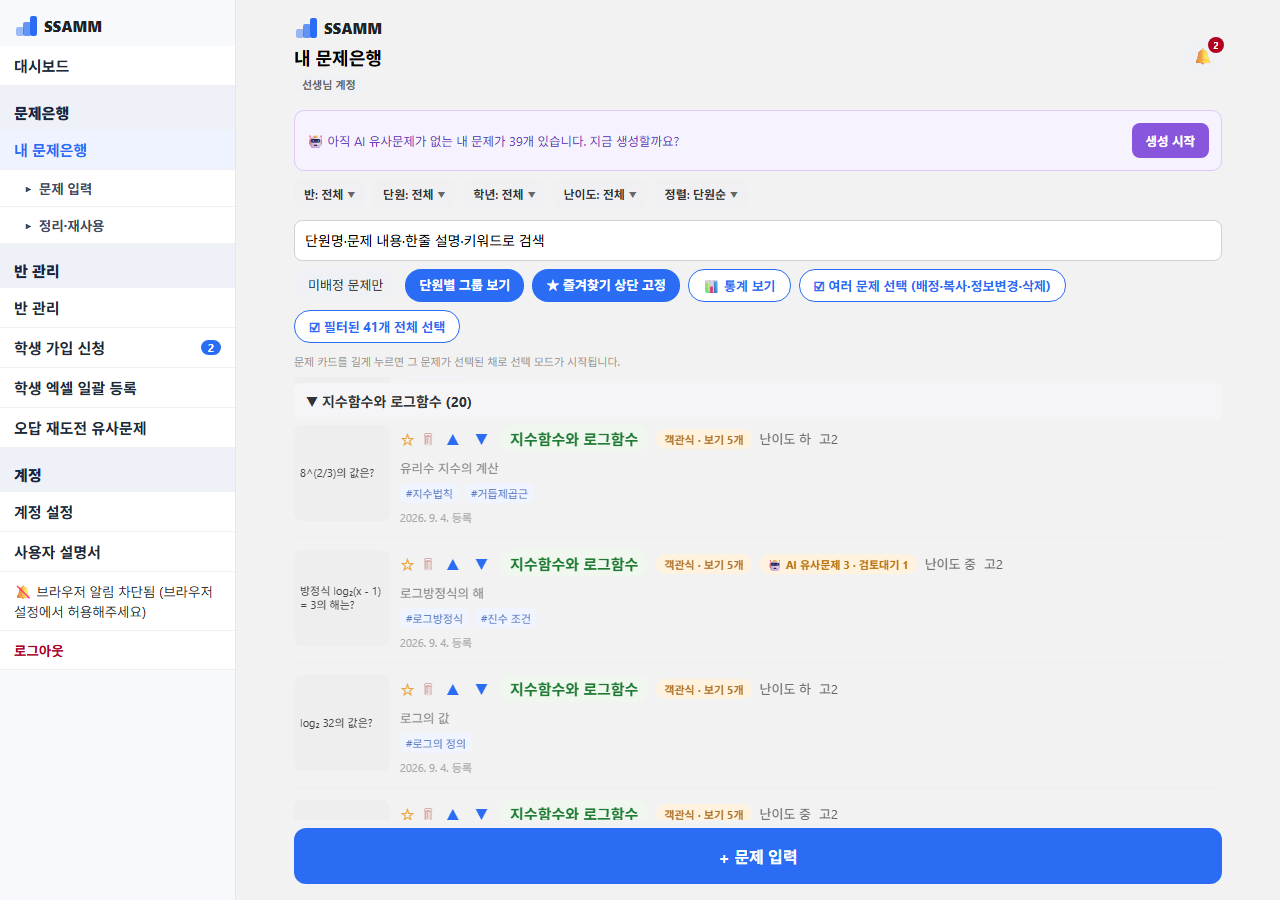Open 오답 재도전 유사문제 in the sidebar
This screenshot has width=1280, height=900.
point(117,428)
